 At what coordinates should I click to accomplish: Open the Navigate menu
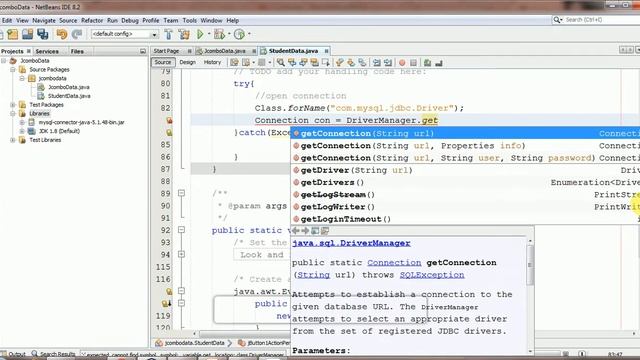pyautogui.click(x=44, y=20)
